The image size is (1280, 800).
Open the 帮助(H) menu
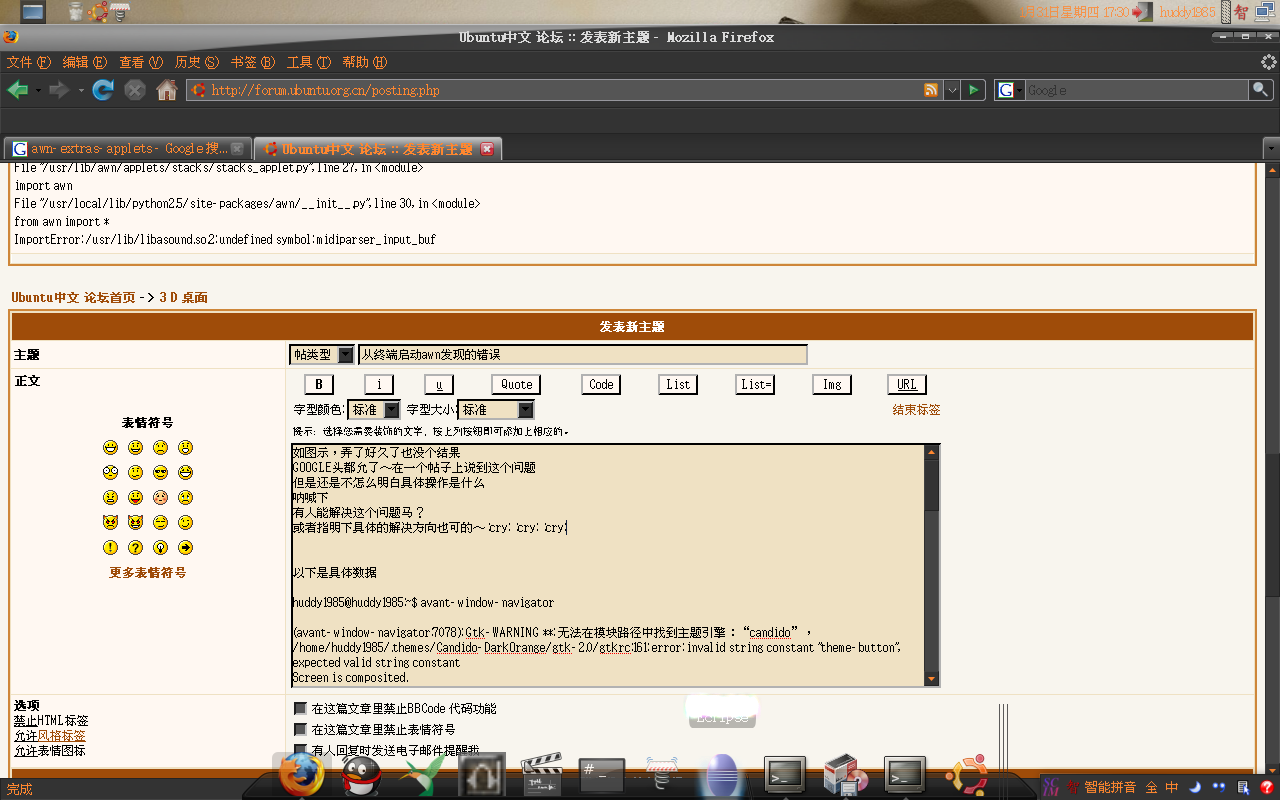pyautogui.click(x=364, y=62)
